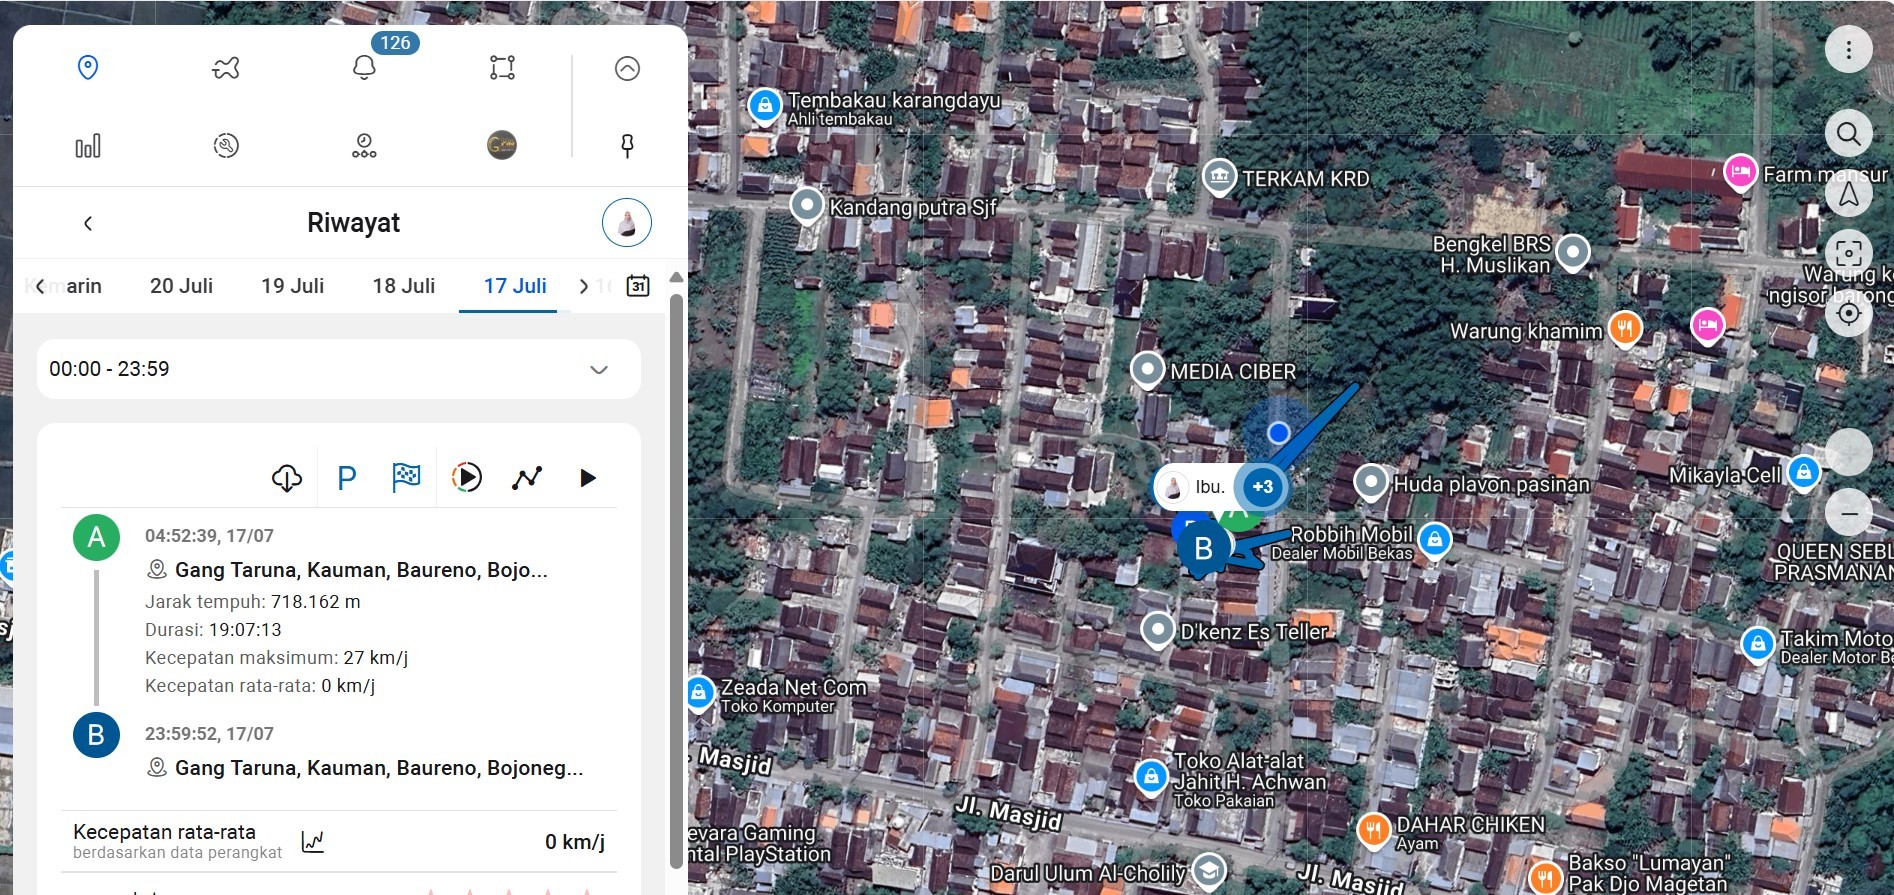Click the download cloud icon
Screen dimensions: 1894x895
pos(287,478)
